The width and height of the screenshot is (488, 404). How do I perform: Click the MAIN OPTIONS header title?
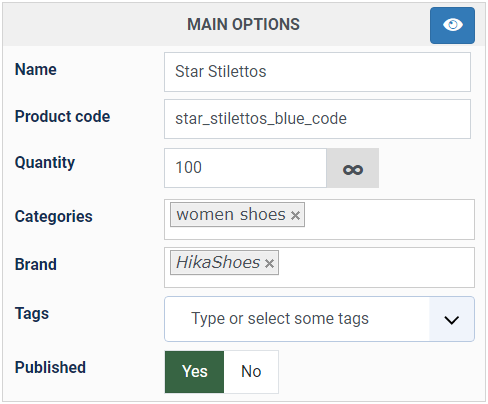(x=243, y=25)
